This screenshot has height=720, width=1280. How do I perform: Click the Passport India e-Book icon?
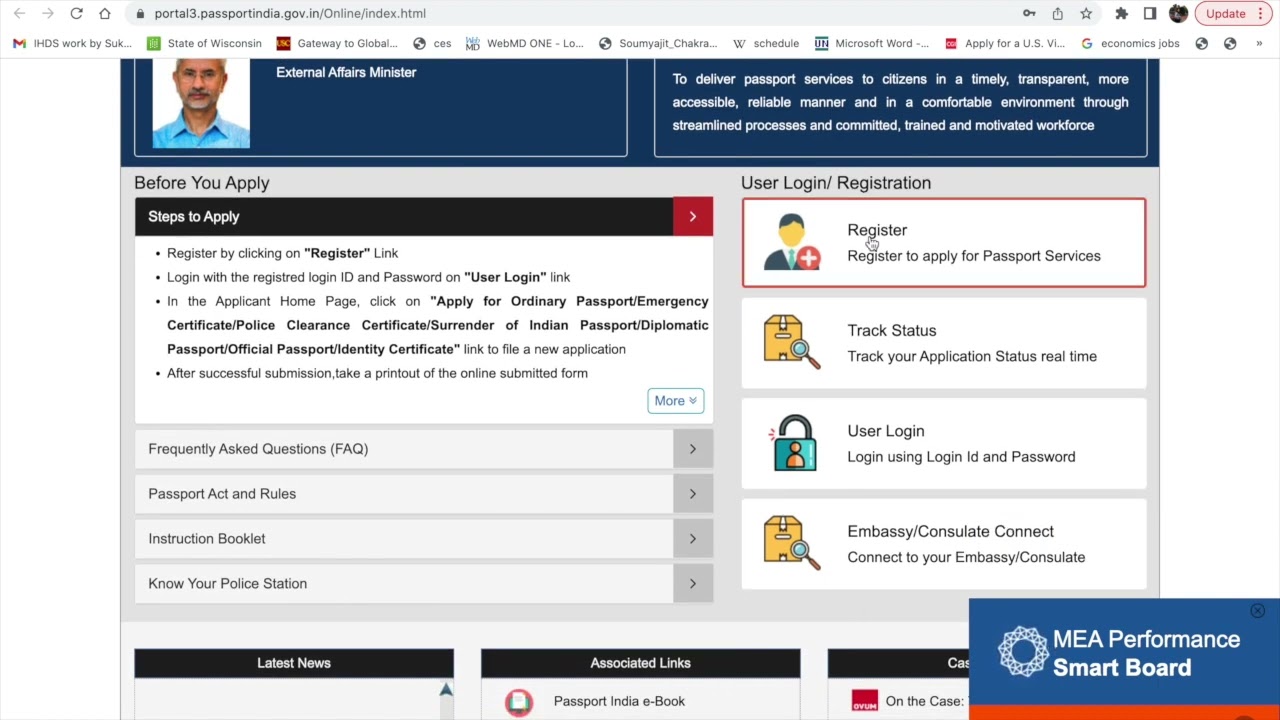[x=518, y=702]
